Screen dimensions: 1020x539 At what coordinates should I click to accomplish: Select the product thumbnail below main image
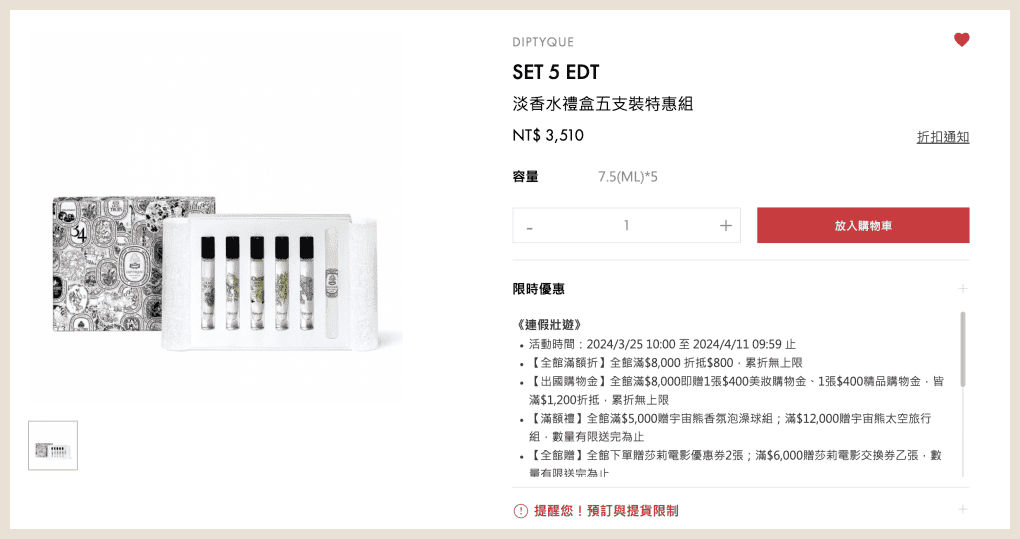point(53,445)
